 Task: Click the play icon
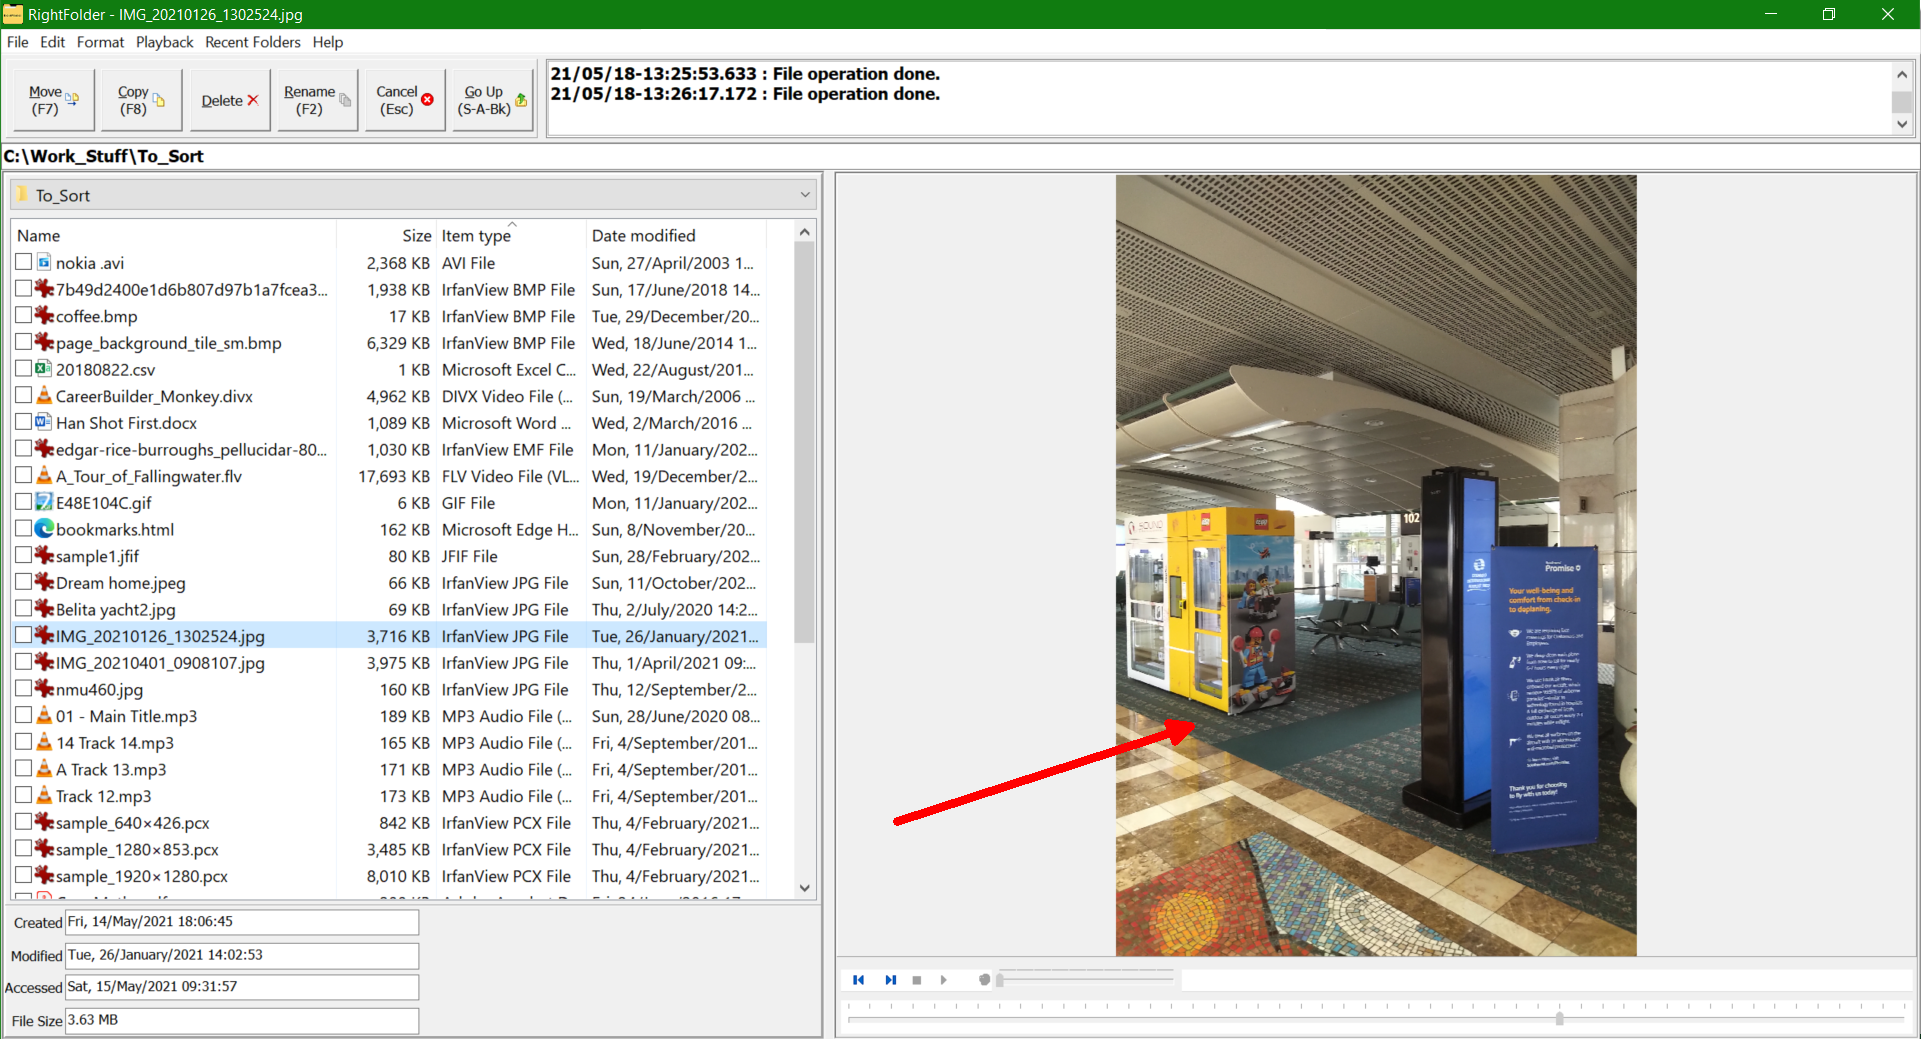click(943, 980)
